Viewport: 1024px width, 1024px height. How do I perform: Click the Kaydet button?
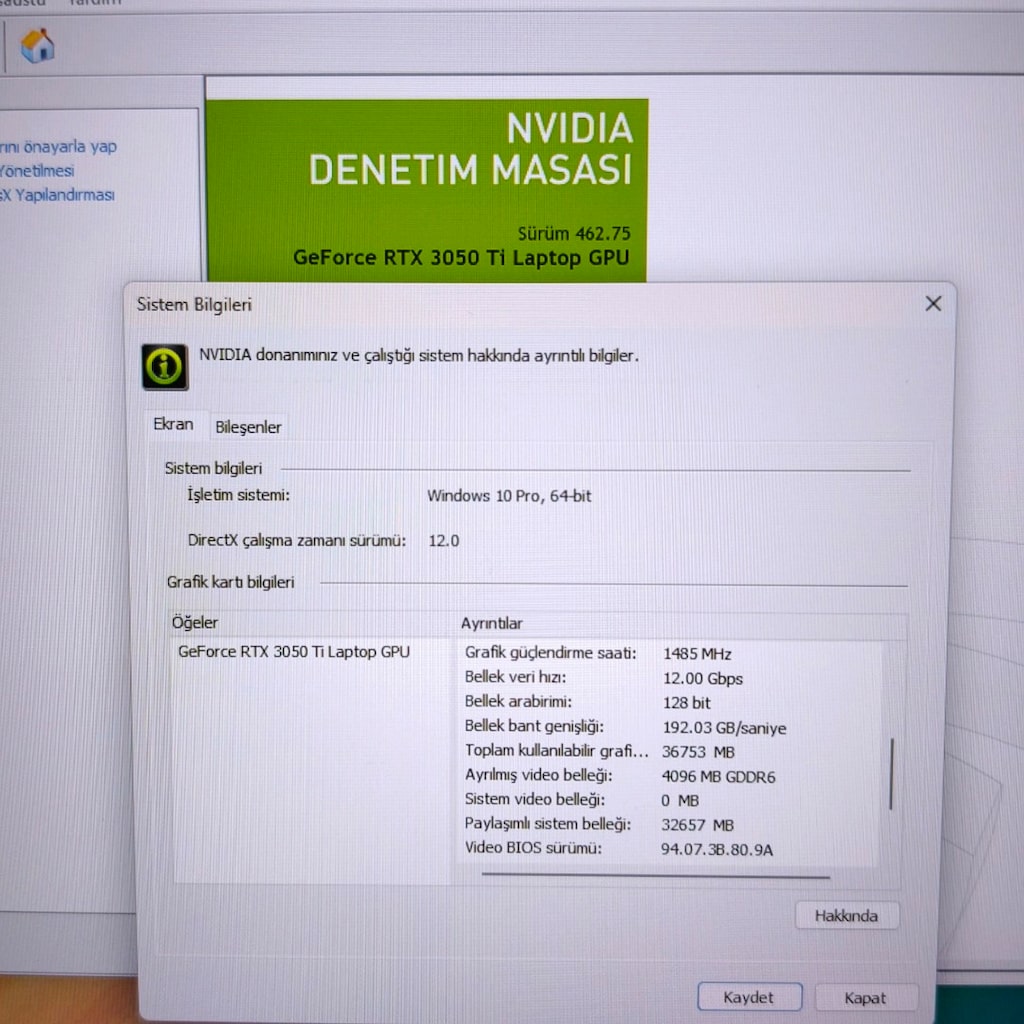(749, 997)
